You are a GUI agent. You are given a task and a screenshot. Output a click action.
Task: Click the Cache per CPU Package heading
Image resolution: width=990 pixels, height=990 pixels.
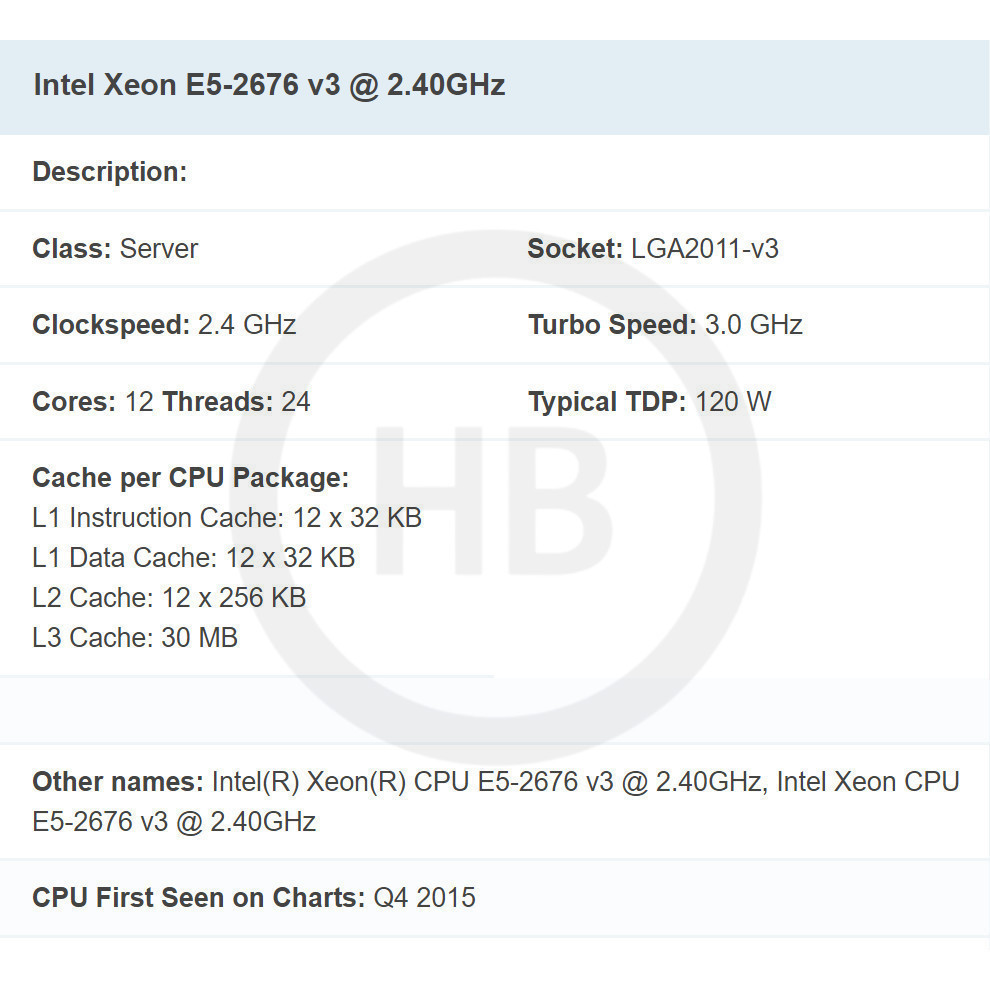pyautogui.click(x=190, y=478)
